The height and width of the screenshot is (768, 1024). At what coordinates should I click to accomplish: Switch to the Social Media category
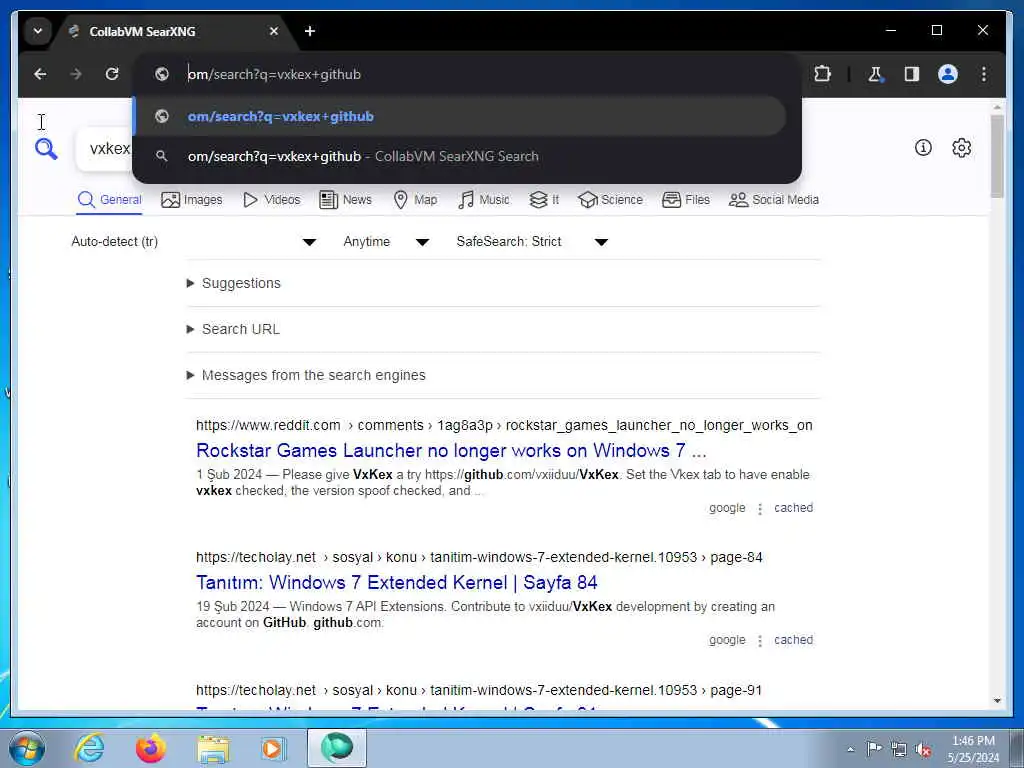tap(774, 200)
